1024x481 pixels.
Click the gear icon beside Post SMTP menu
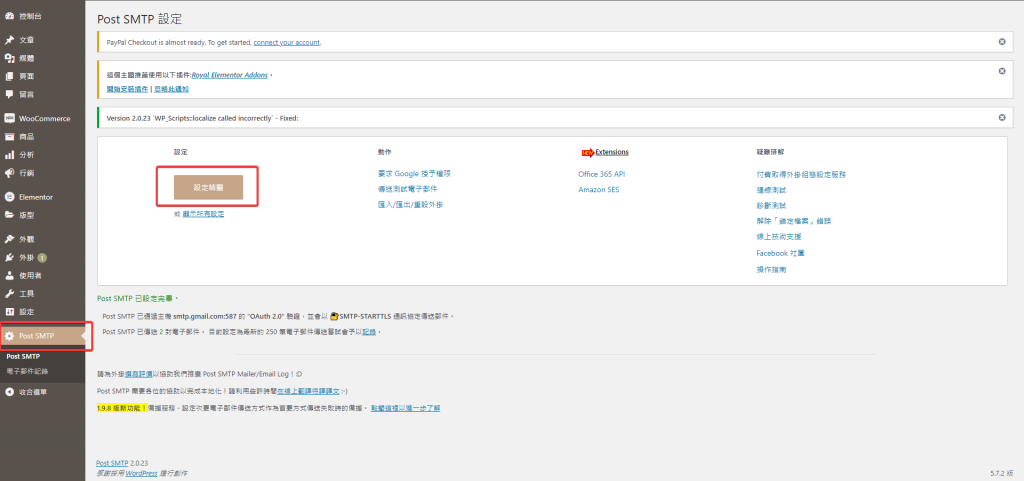click(x=10, y=336)
